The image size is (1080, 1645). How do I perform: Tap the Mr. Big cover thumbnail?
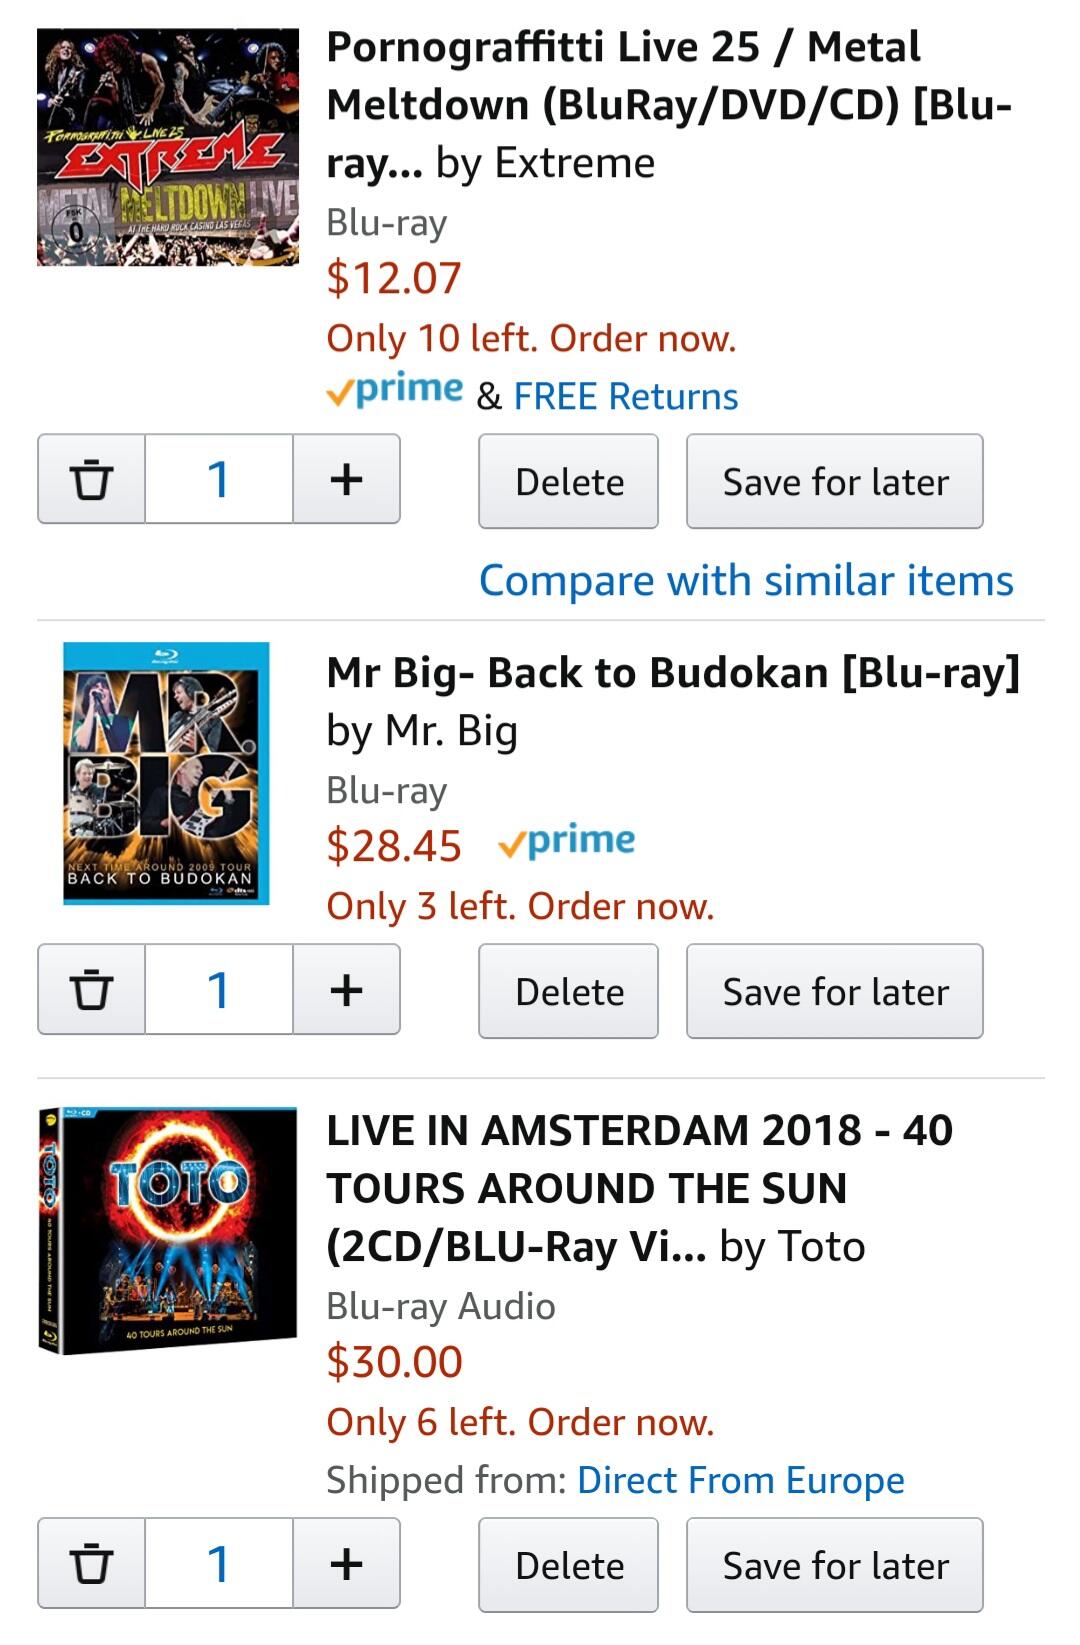[x=166, y=773]
